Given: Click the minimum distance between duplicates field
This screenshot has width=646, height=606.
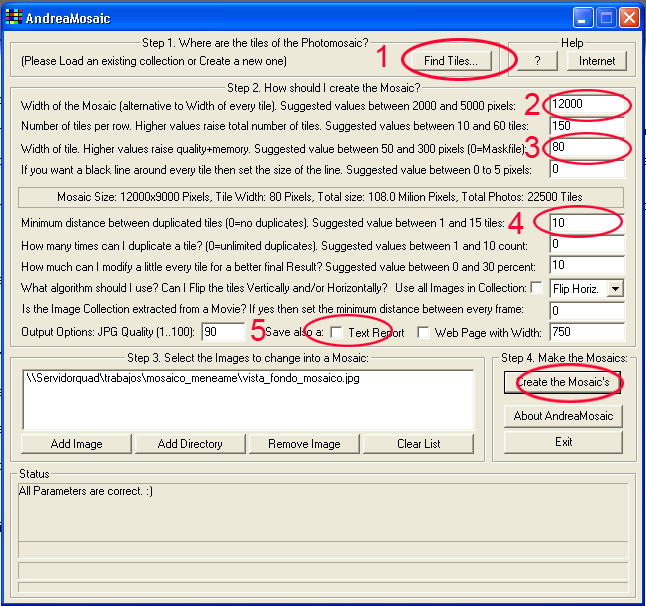Looking at the screenshot, I should tap(587, 223).
